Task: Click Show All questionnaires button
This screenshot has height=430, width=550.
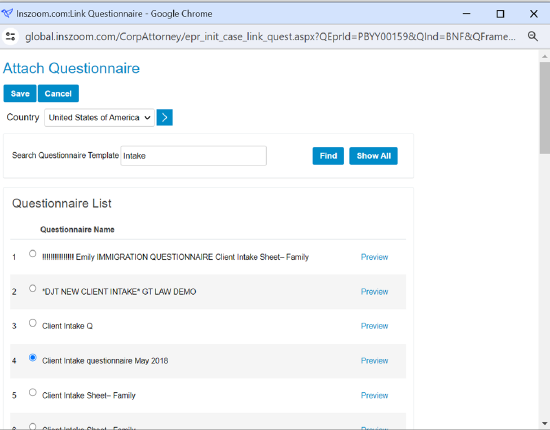Action: 374,156
